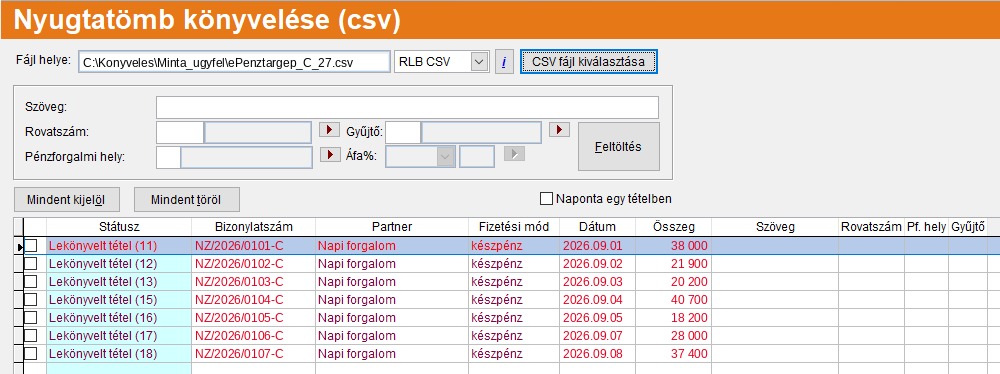The width and height of the screenshot is (1000, 374).
Task: Select 'Lekönyvelt tétel (16)' status cell
Action: click(119, 317)
